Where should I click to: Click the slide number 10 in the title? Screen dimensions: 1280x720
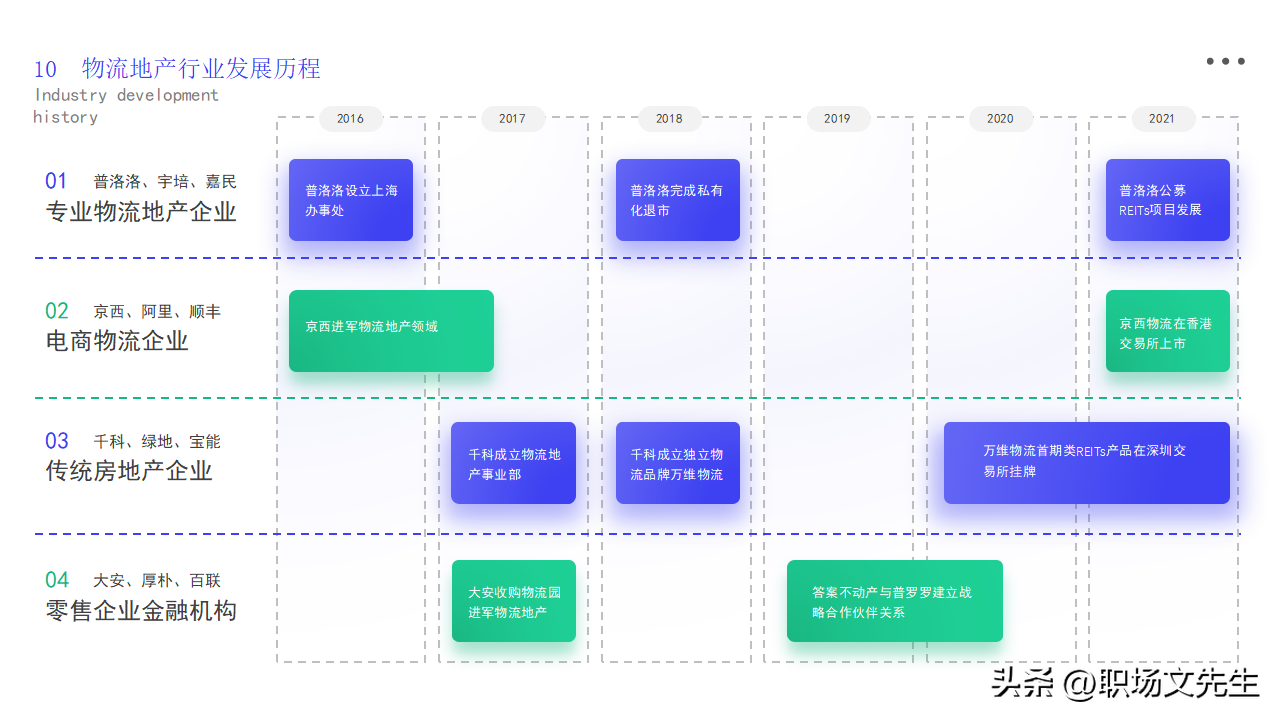pos(45,69)
